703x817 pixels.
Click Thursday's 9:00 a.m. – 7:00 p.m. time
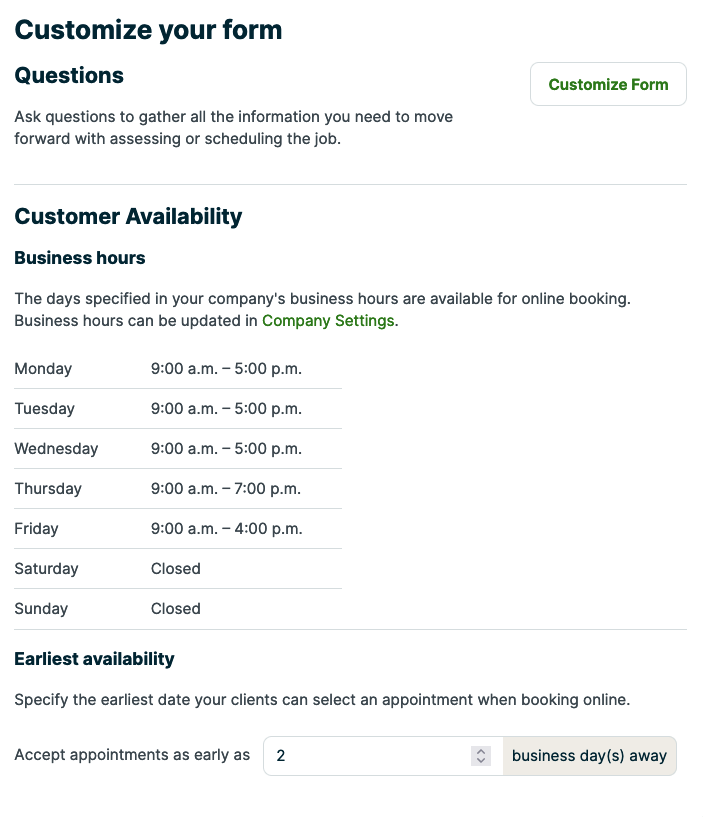coord(225,489)
